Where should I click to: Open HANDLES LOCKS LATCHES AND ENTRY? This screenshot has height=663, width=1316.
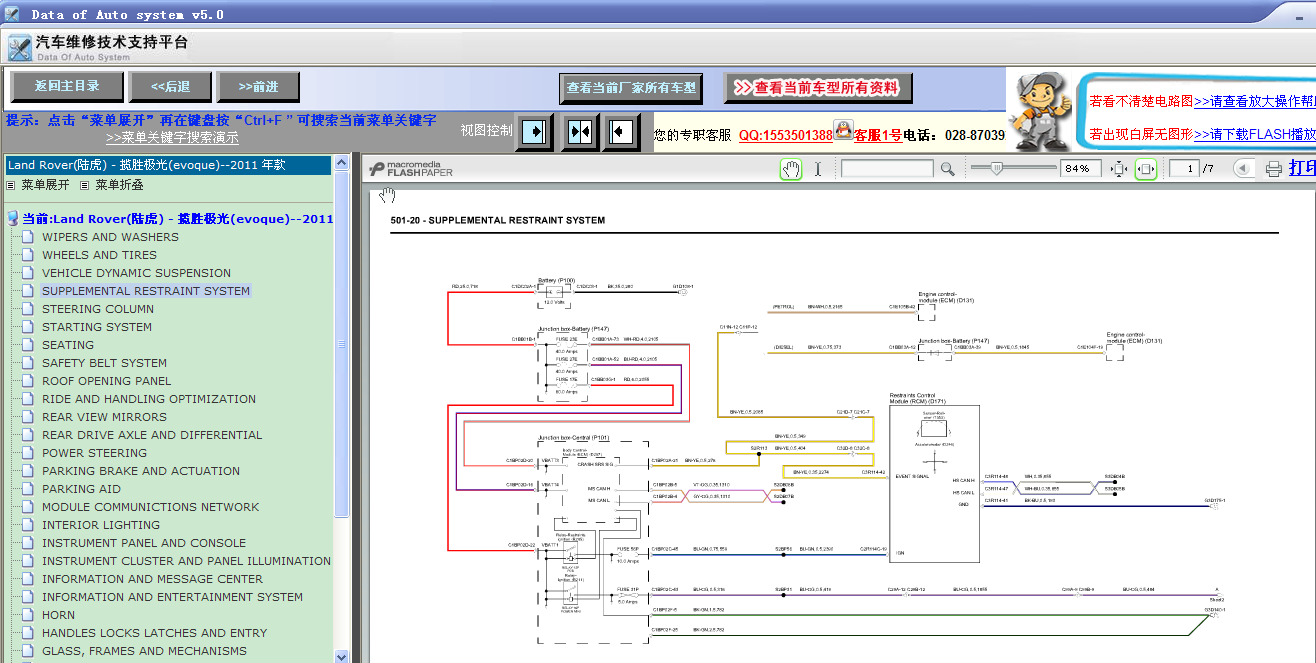pyautogui.click(x=154, y=633)
